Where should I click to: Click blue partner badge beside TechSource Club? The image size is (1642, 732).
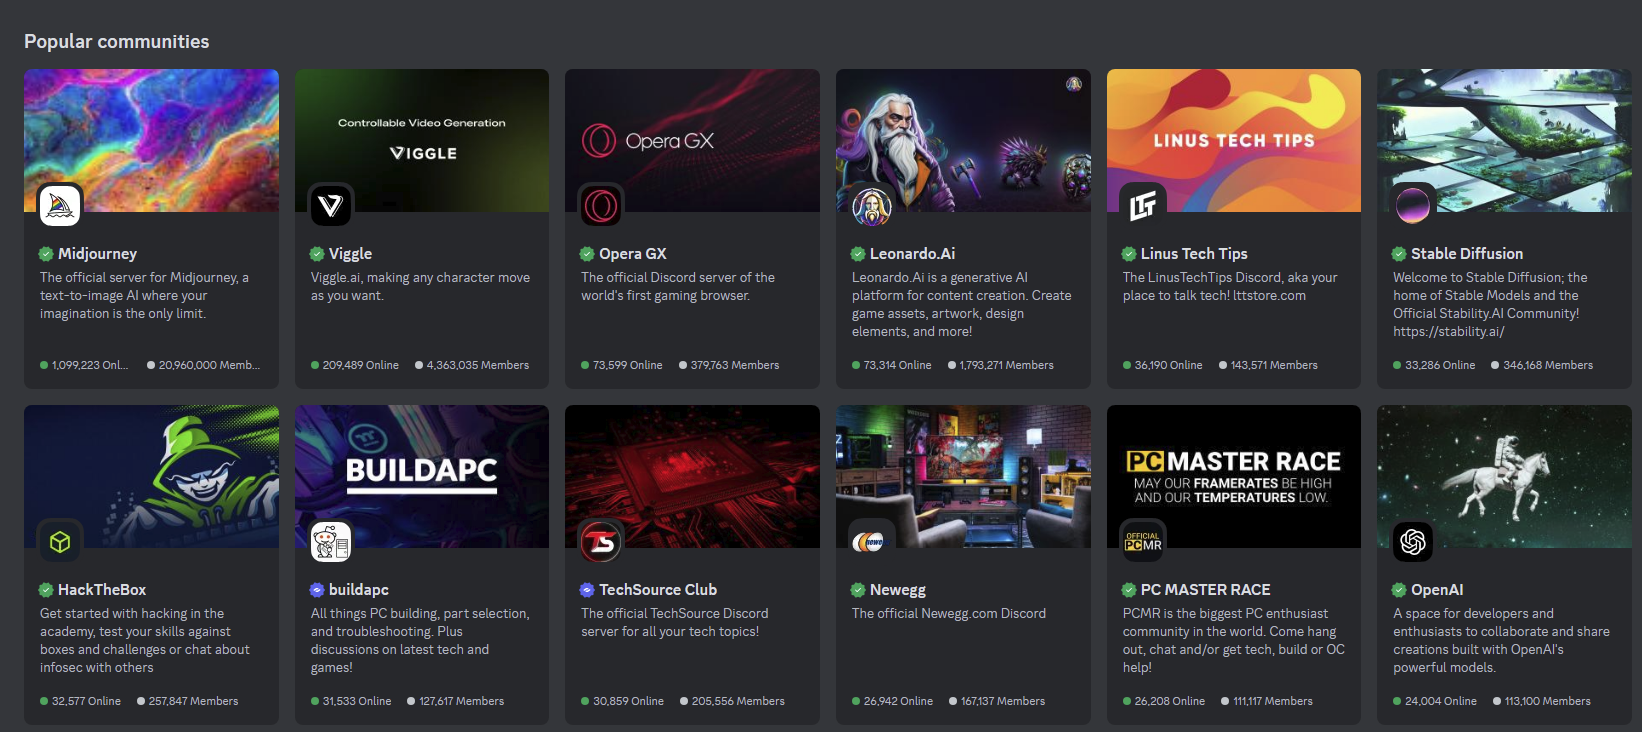(x=588, y=590)
